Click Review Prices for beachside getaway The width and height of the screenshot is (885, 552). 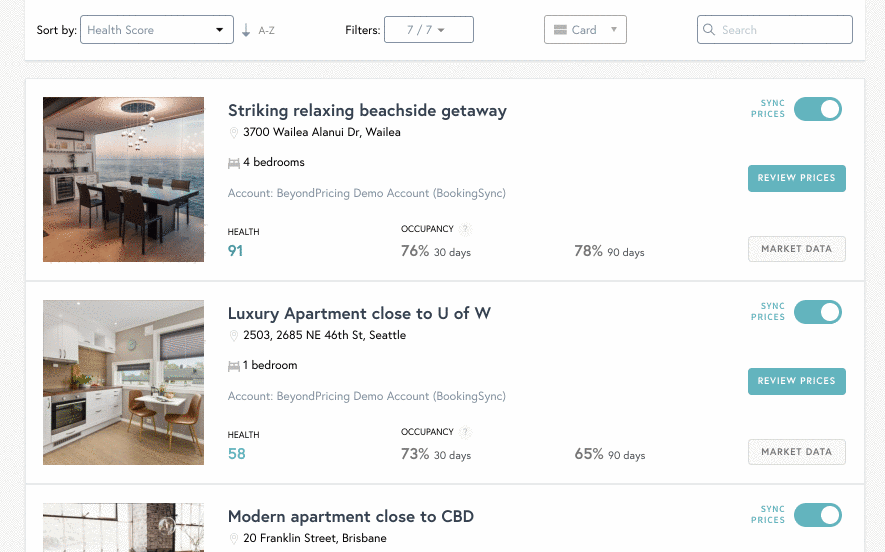tap(796, 178)
